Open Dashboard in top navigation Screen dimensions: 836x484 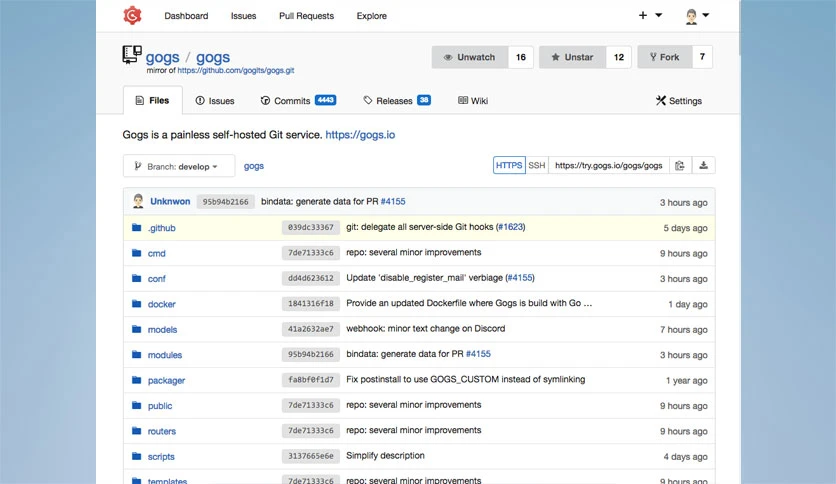(186, 16)
